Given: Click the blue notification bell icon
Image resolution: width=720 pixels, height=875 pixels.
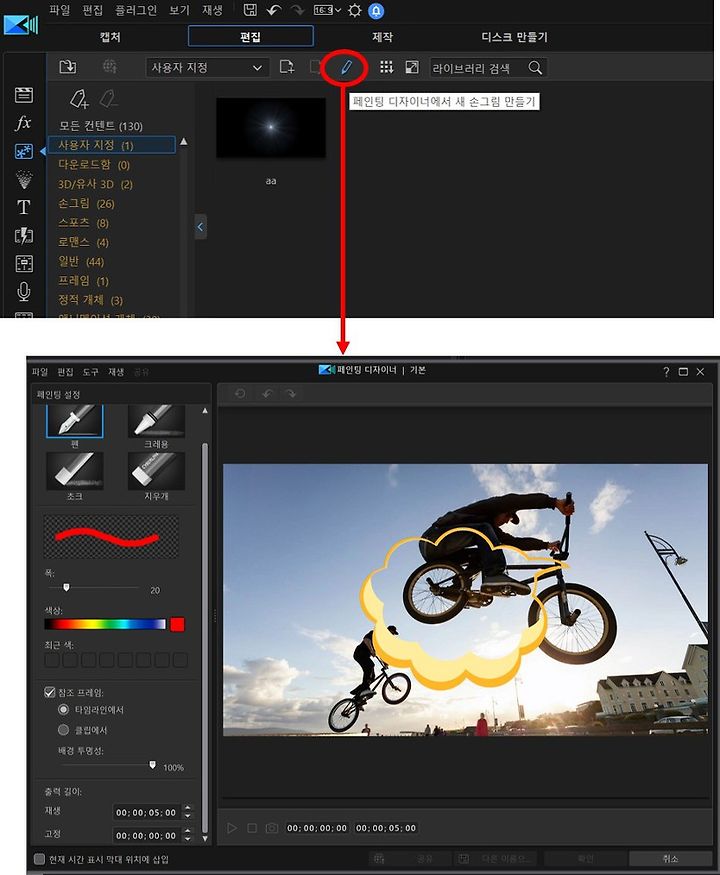Looking at the screenshot, I should [x=377, y=10].
